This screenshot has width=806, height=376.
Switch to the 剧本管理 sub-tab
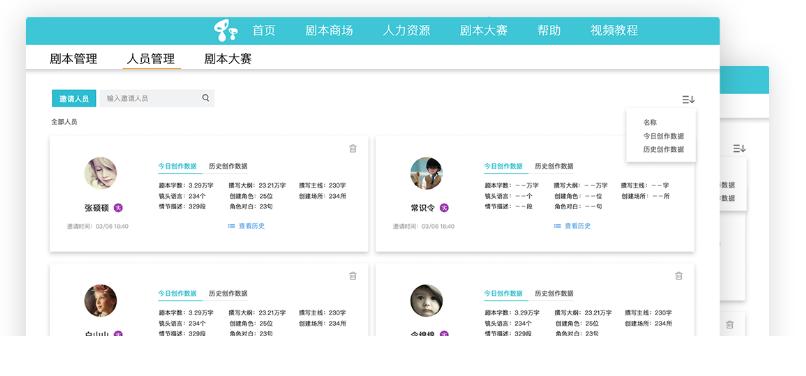pyautogui.click(x=74, y=59)
